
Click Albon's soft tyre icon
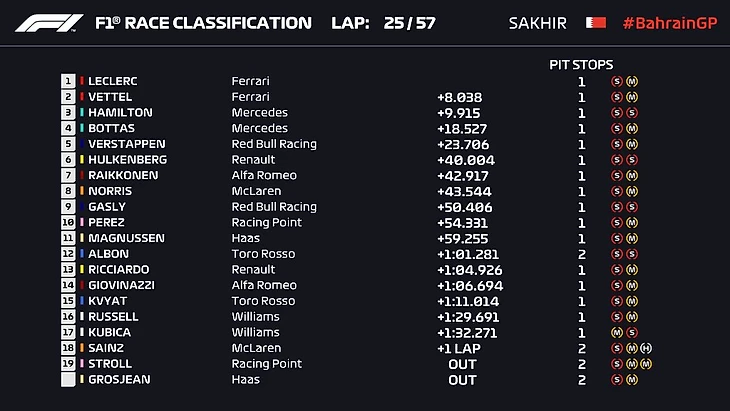(x=617, y=254)
